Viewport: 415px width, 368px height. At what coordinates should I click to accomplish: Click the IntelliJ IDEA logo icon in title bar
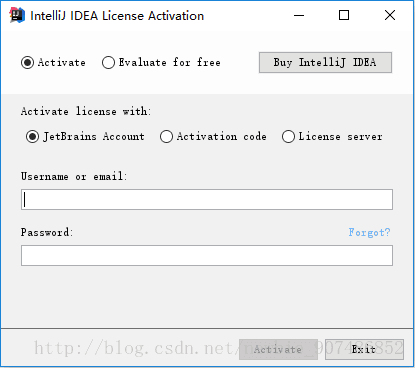17,15
